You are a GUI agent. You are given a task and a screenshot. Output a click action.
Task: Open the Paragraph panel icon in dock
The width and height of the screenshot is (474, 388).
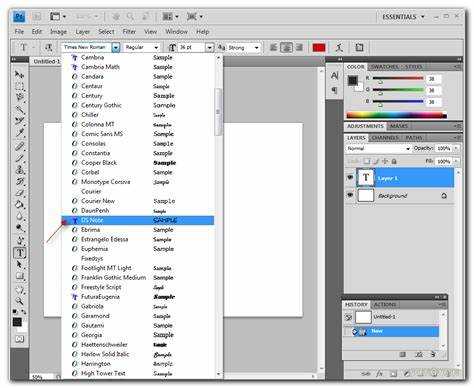pyautogui.click(x=334, y=90)
